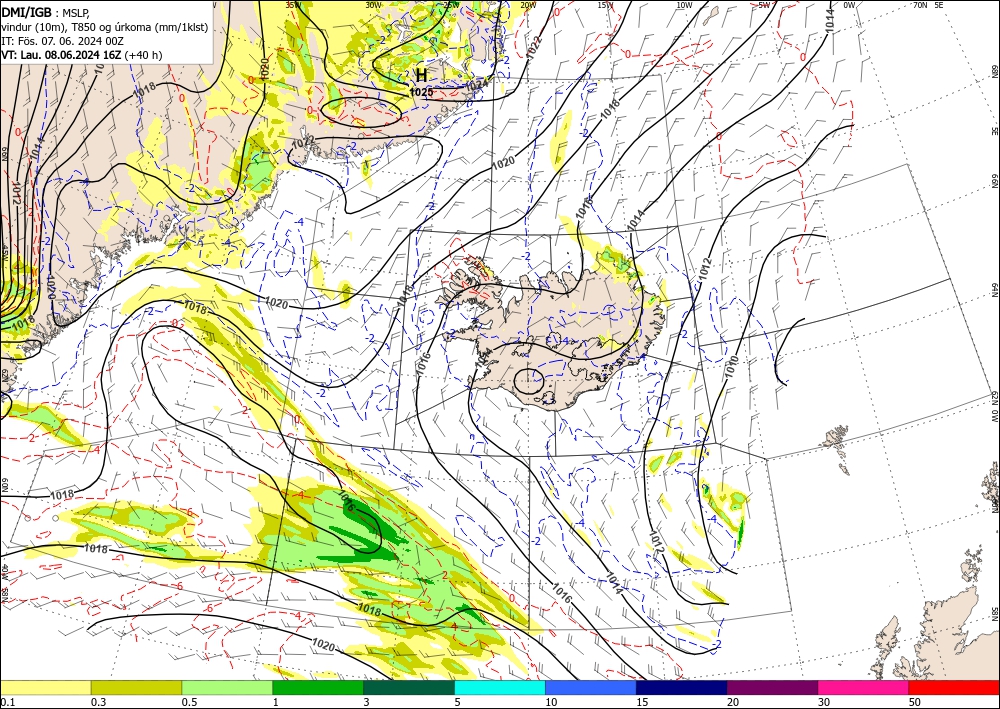Screen dimensions: 1000x709
Task: Click the '70N 5E' corner coordinate label
Action: [928, 4]
